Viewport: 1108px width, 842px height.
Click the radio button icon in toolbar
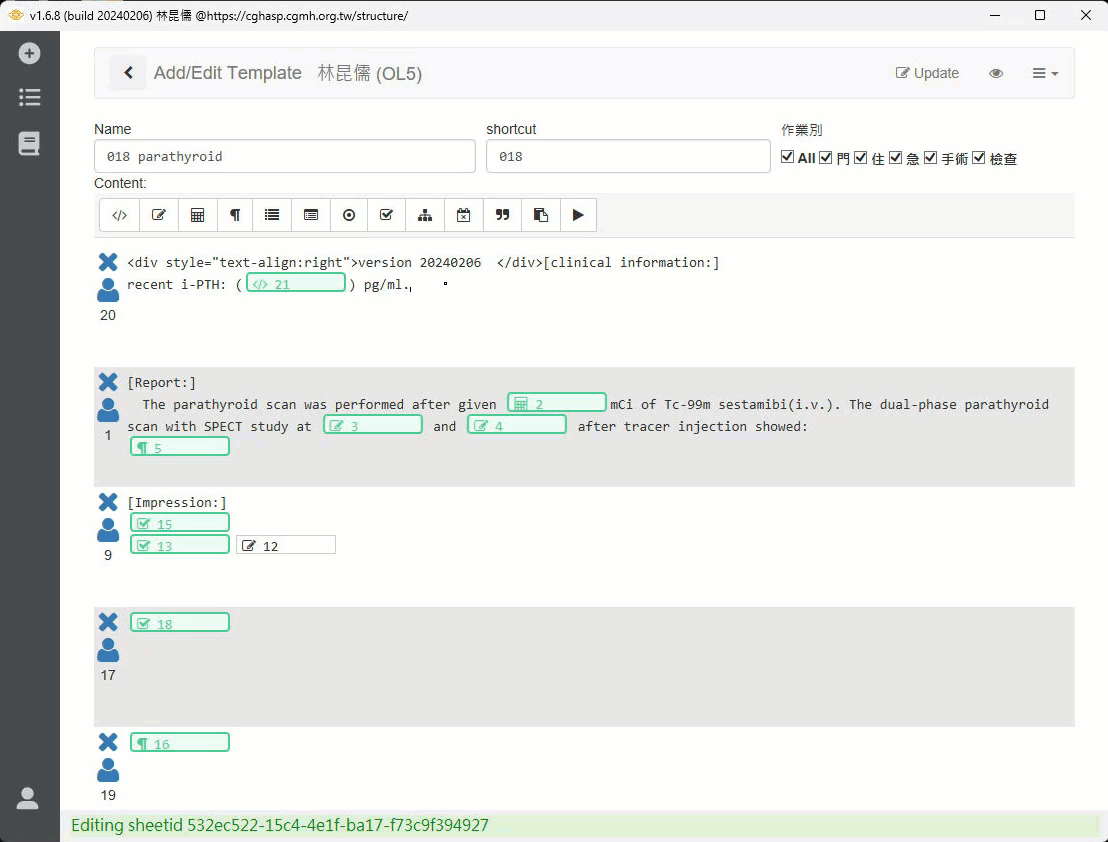349,215
